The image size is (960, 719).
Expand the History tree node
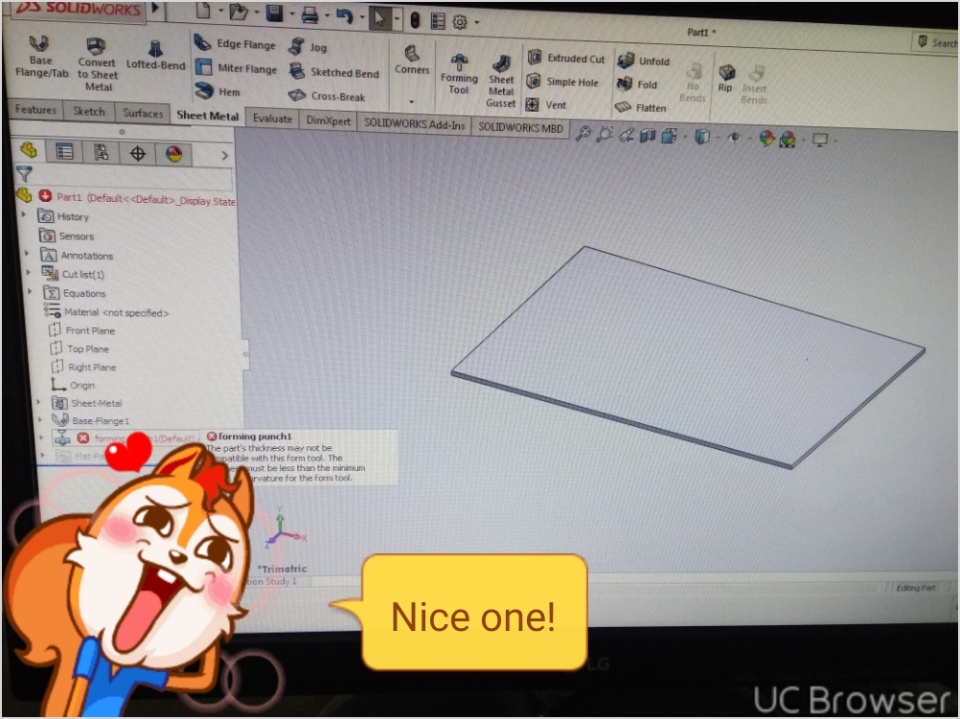point(24,214)
